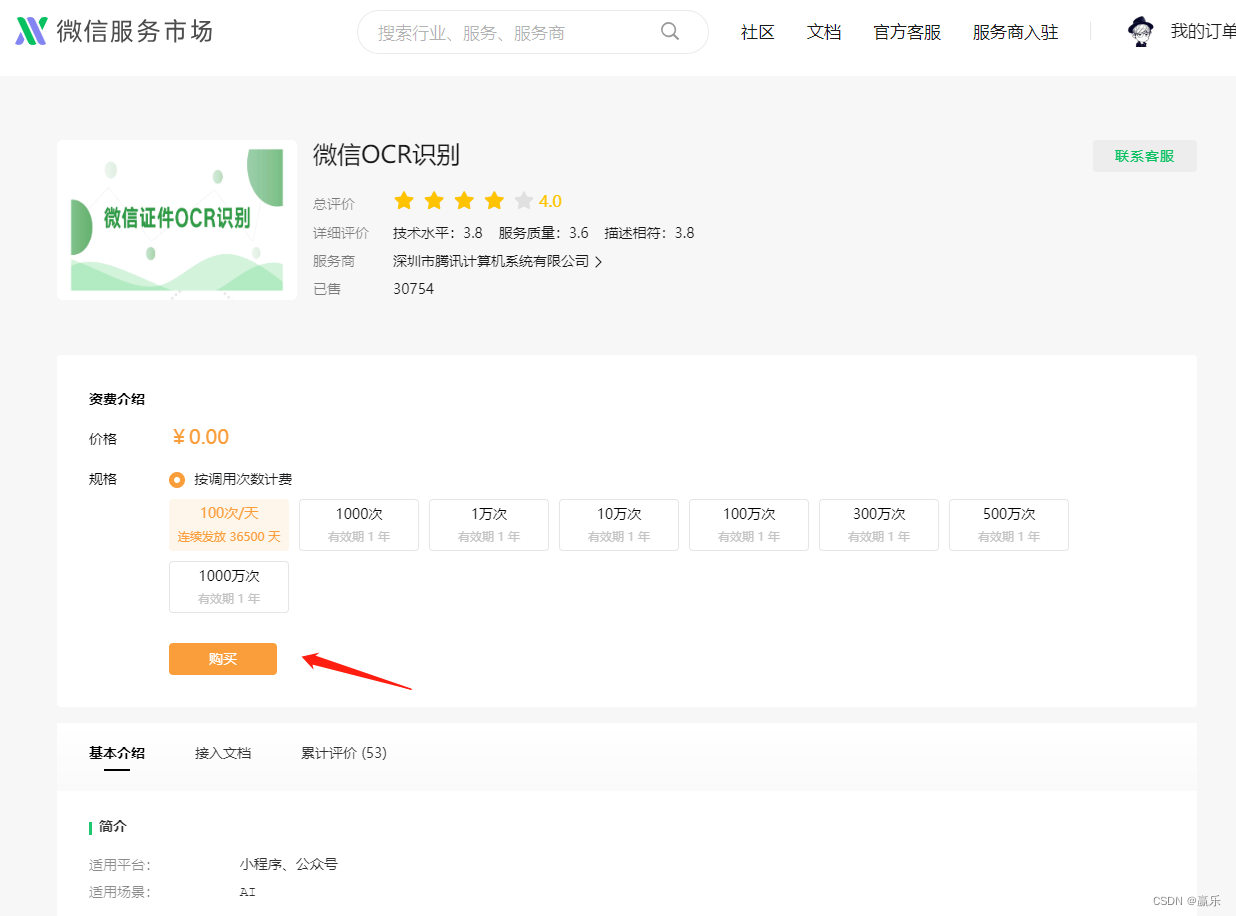Open 我的订单 in the header

[1203, 32]
